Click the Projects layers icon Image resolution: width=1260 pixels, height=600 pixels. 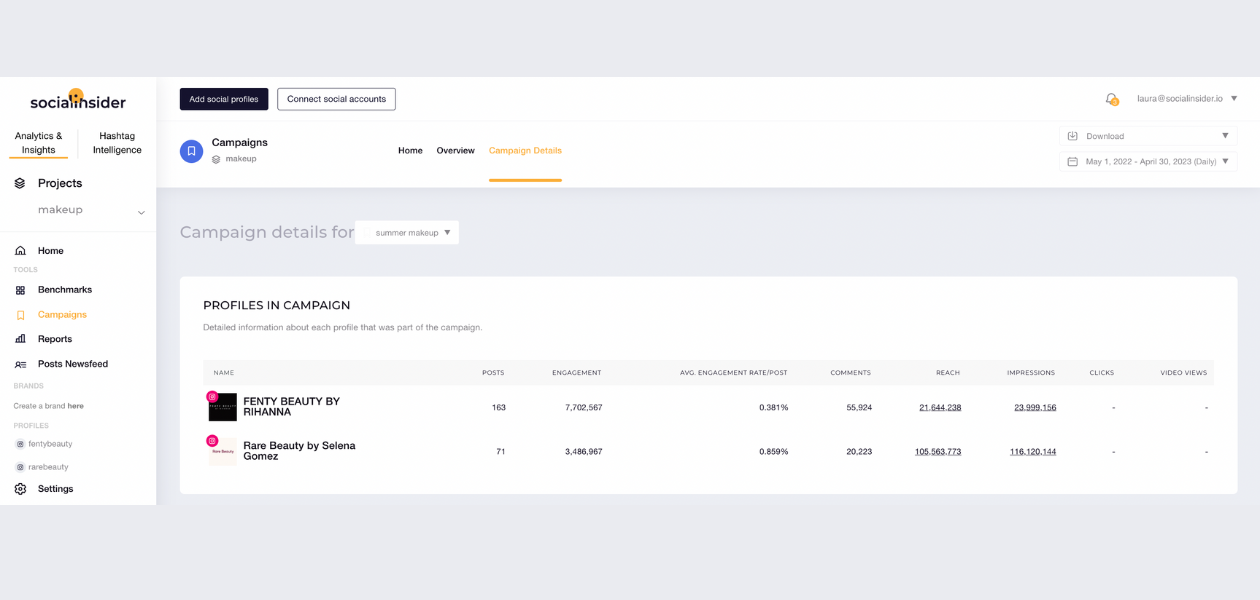tap(20, 183)
